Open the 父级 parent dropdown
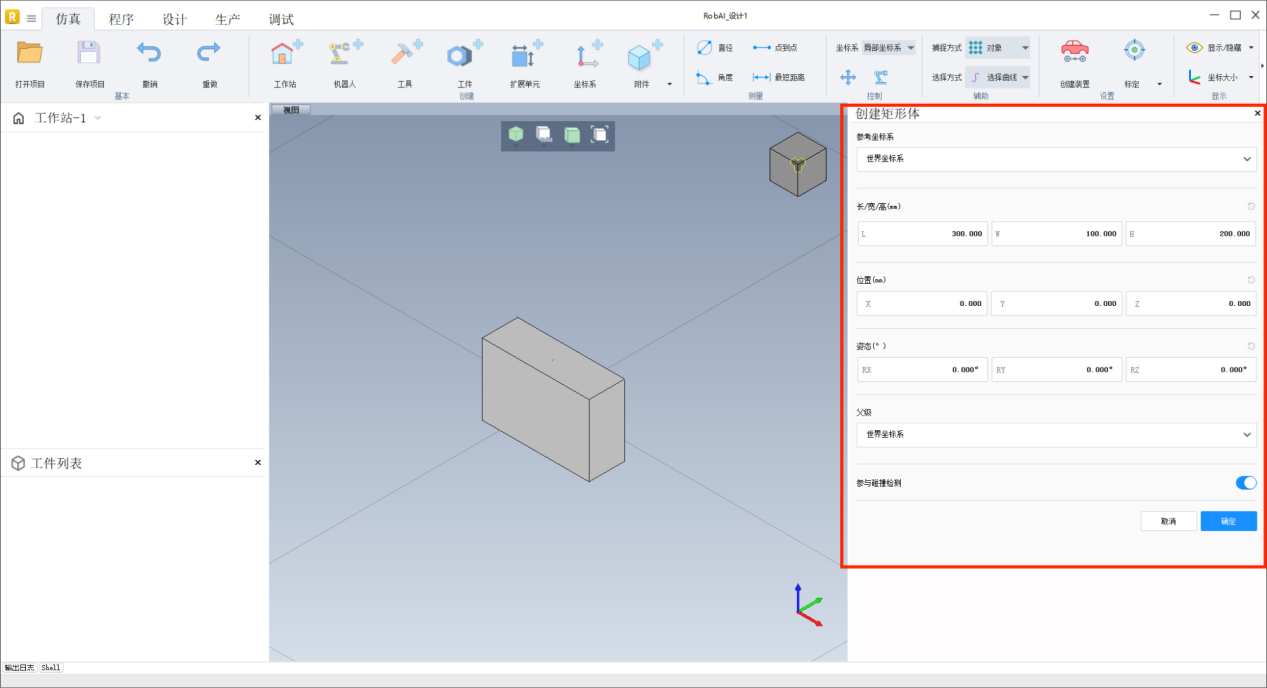This screenshot has height=688, width=1267. 1056,435
